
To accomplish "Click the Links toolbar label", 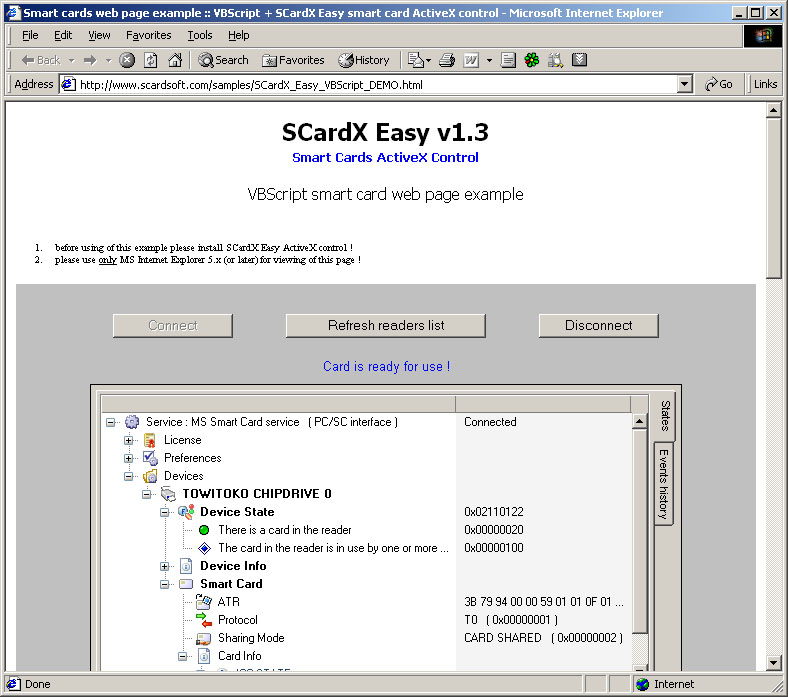I will pyautogui.click(x=765, y=84).
